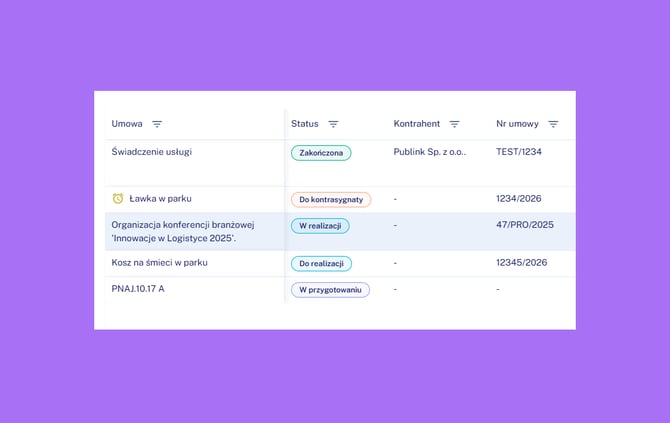Image resolution: width=670 pixels, height=423 pixels.
Task: Sort by the Umowa column header
Action: point(127,124)
